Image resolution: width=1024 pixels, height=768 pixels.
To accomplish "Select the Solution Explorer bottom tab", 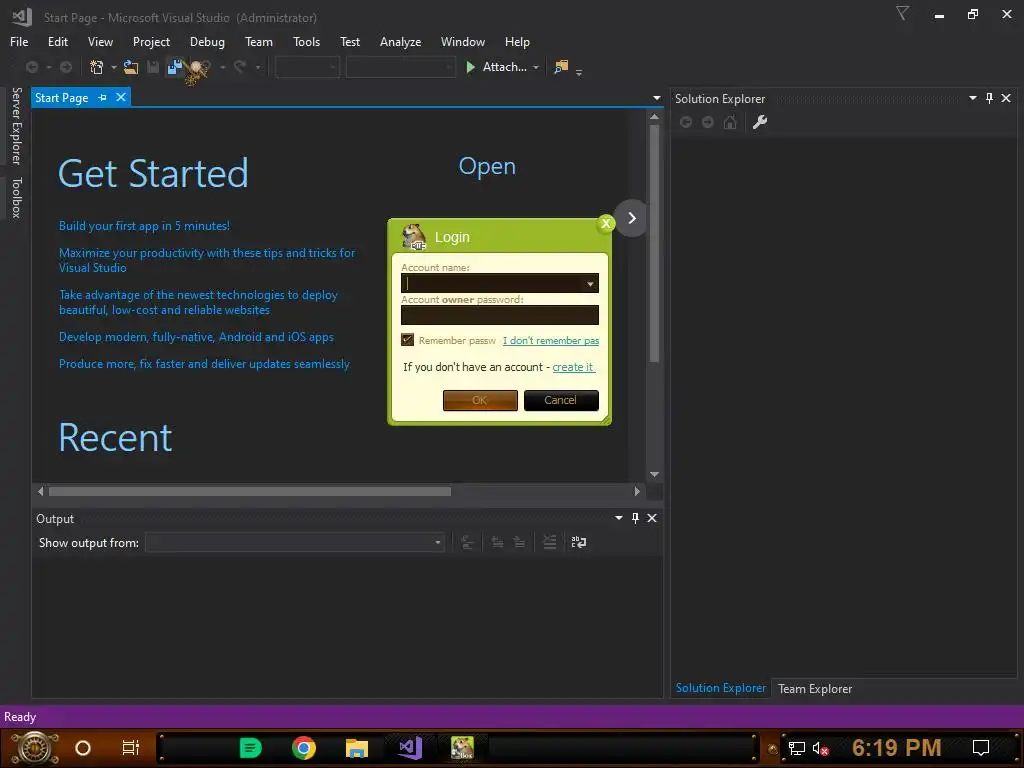I will pyautogui.click(x=720, y=688).
